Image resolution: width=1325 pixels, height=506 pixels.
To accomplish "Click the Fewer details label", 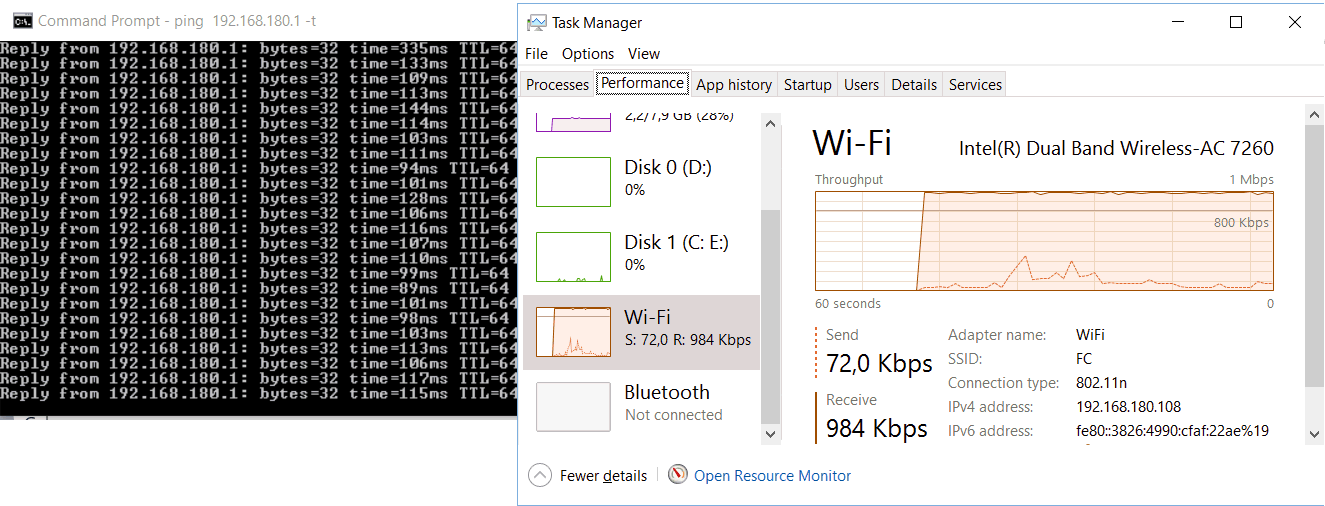I will [x=603, y=476].
